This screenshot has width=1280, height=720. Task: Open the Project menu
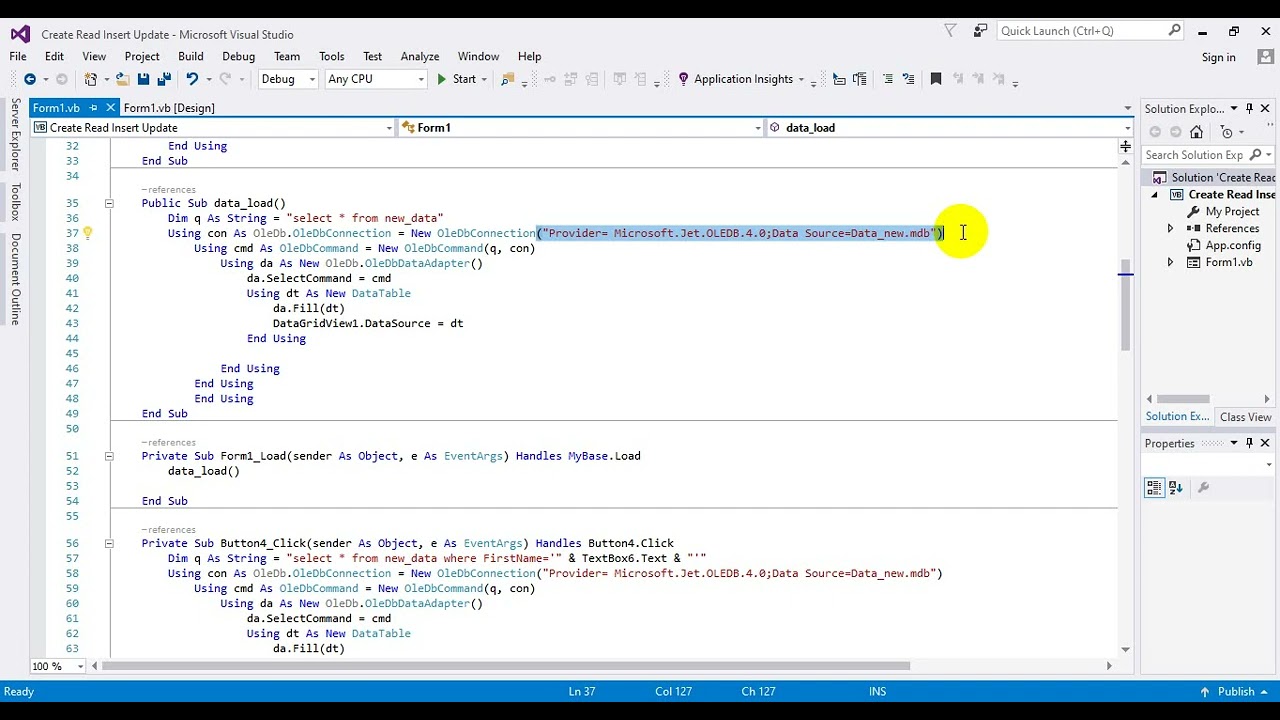tap(142, 56)
